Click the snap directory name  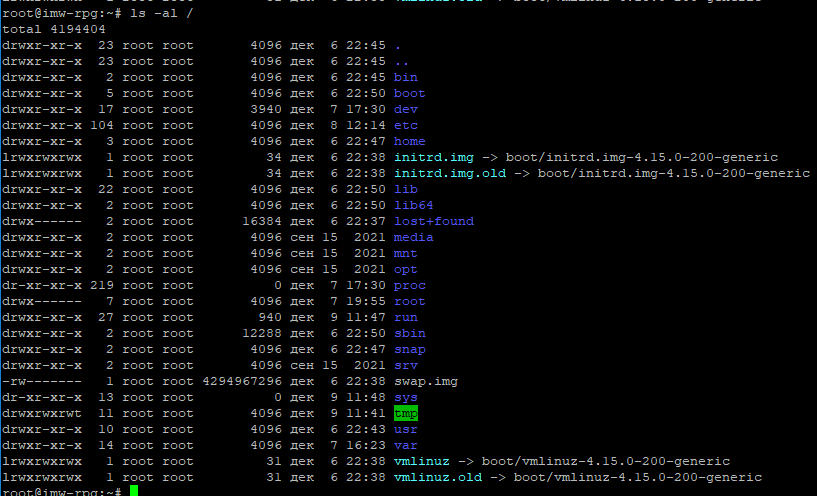(x=409, y=349)
